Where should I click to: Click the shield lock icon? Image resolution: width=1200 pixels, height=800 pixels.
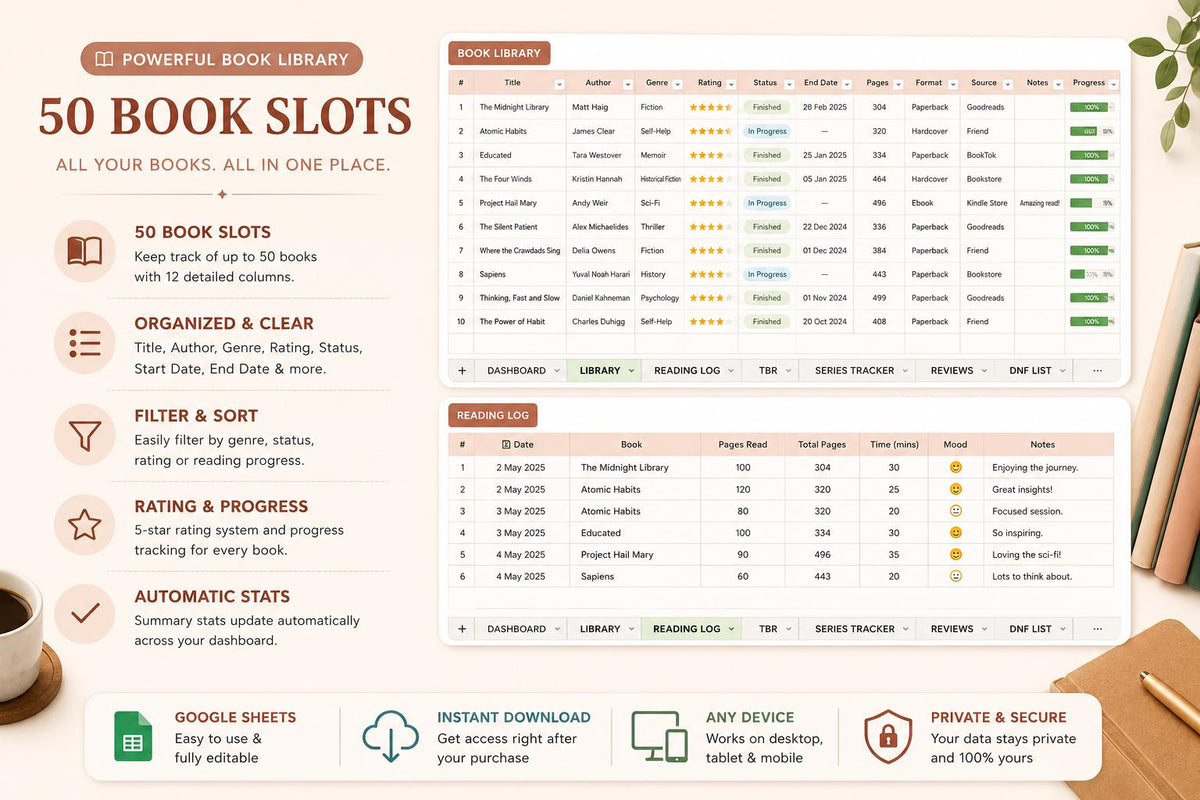(888, 736)
